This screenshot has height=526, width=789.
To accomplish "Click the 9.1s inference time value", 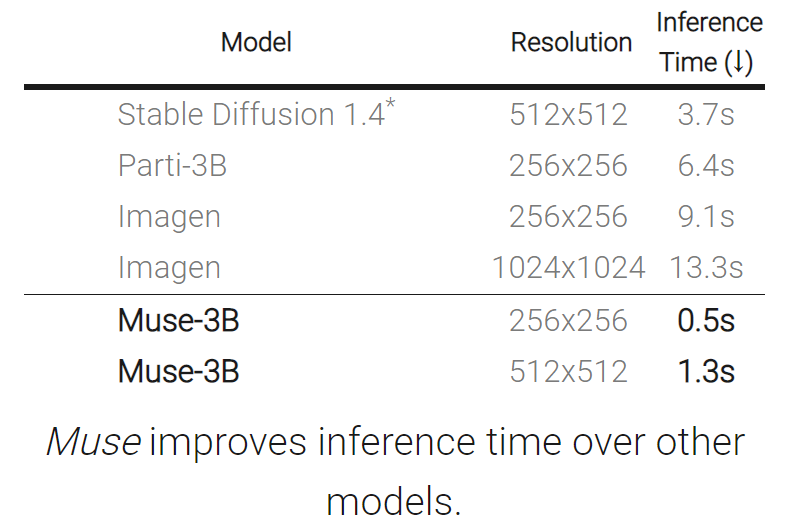I will (x=706, y=216).
